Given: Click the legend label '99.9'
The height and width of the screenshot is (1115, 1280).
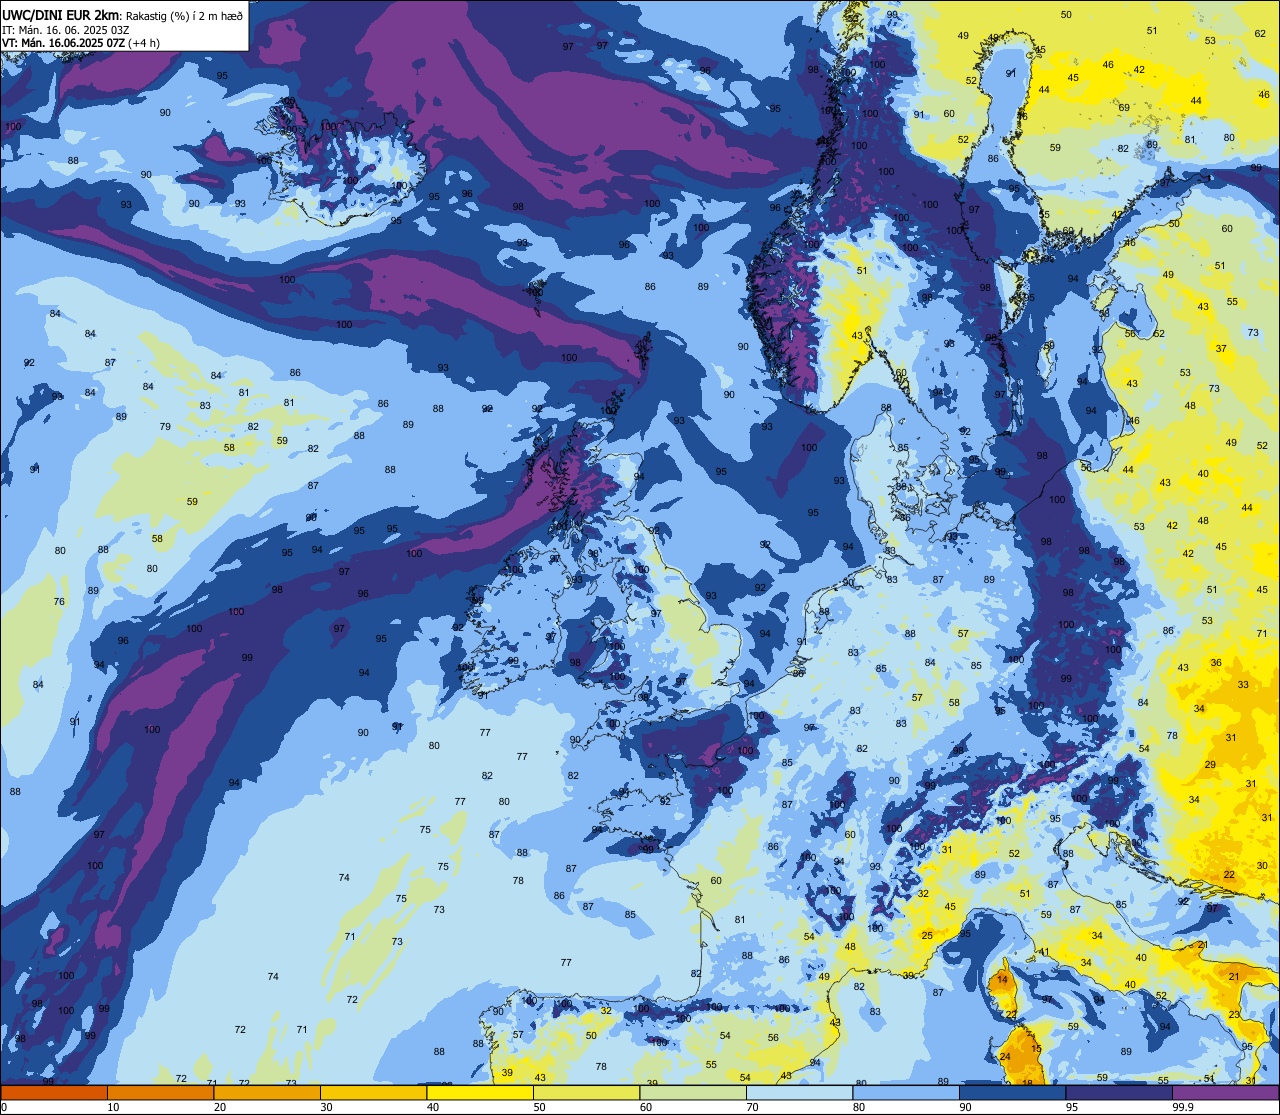Looking at the screenshot, I should (x=1183, y=1107).
